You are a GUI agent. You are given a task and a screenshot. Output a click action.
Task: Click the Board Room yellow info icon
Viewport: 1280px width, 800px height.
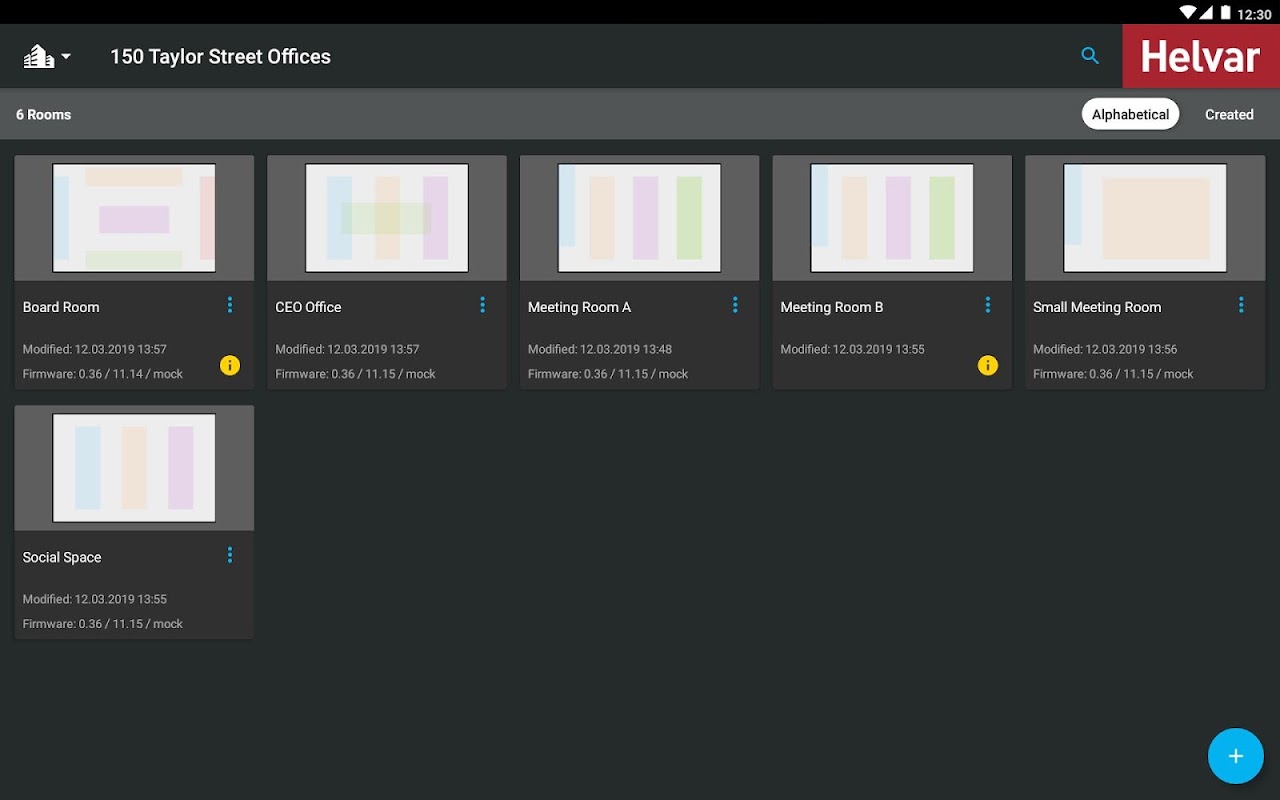tap(230, 365)
